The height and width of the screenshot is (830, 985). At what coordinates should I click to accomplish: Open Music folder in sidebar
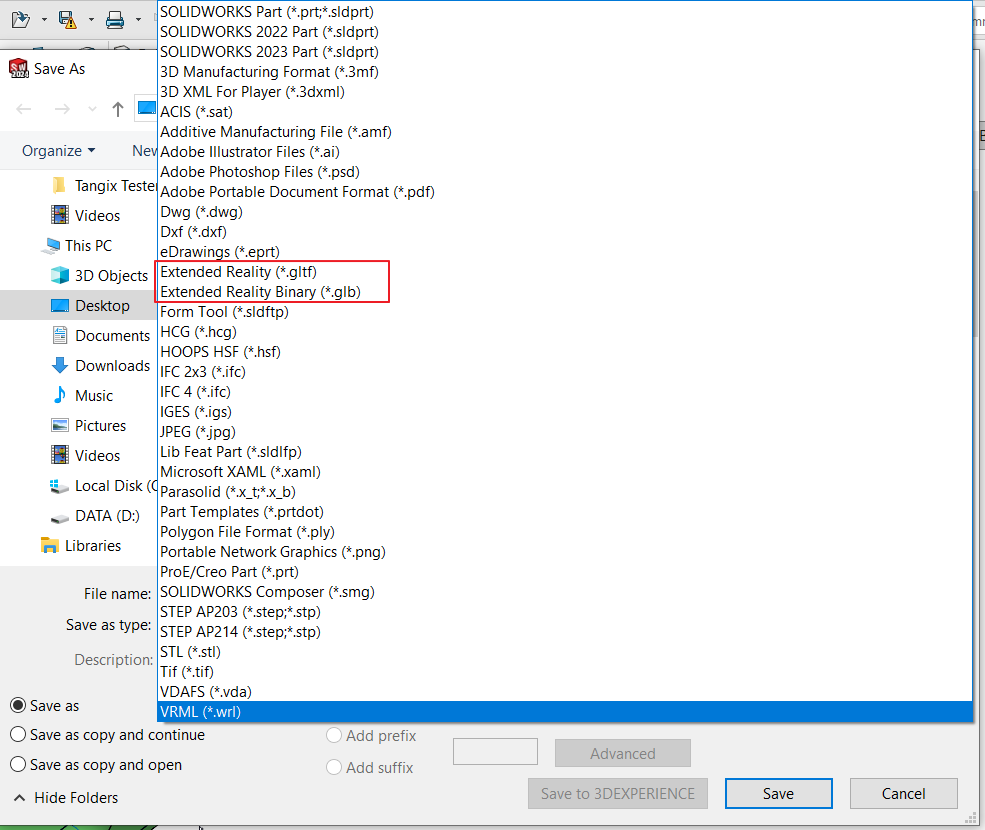click(x=82, y=396)
